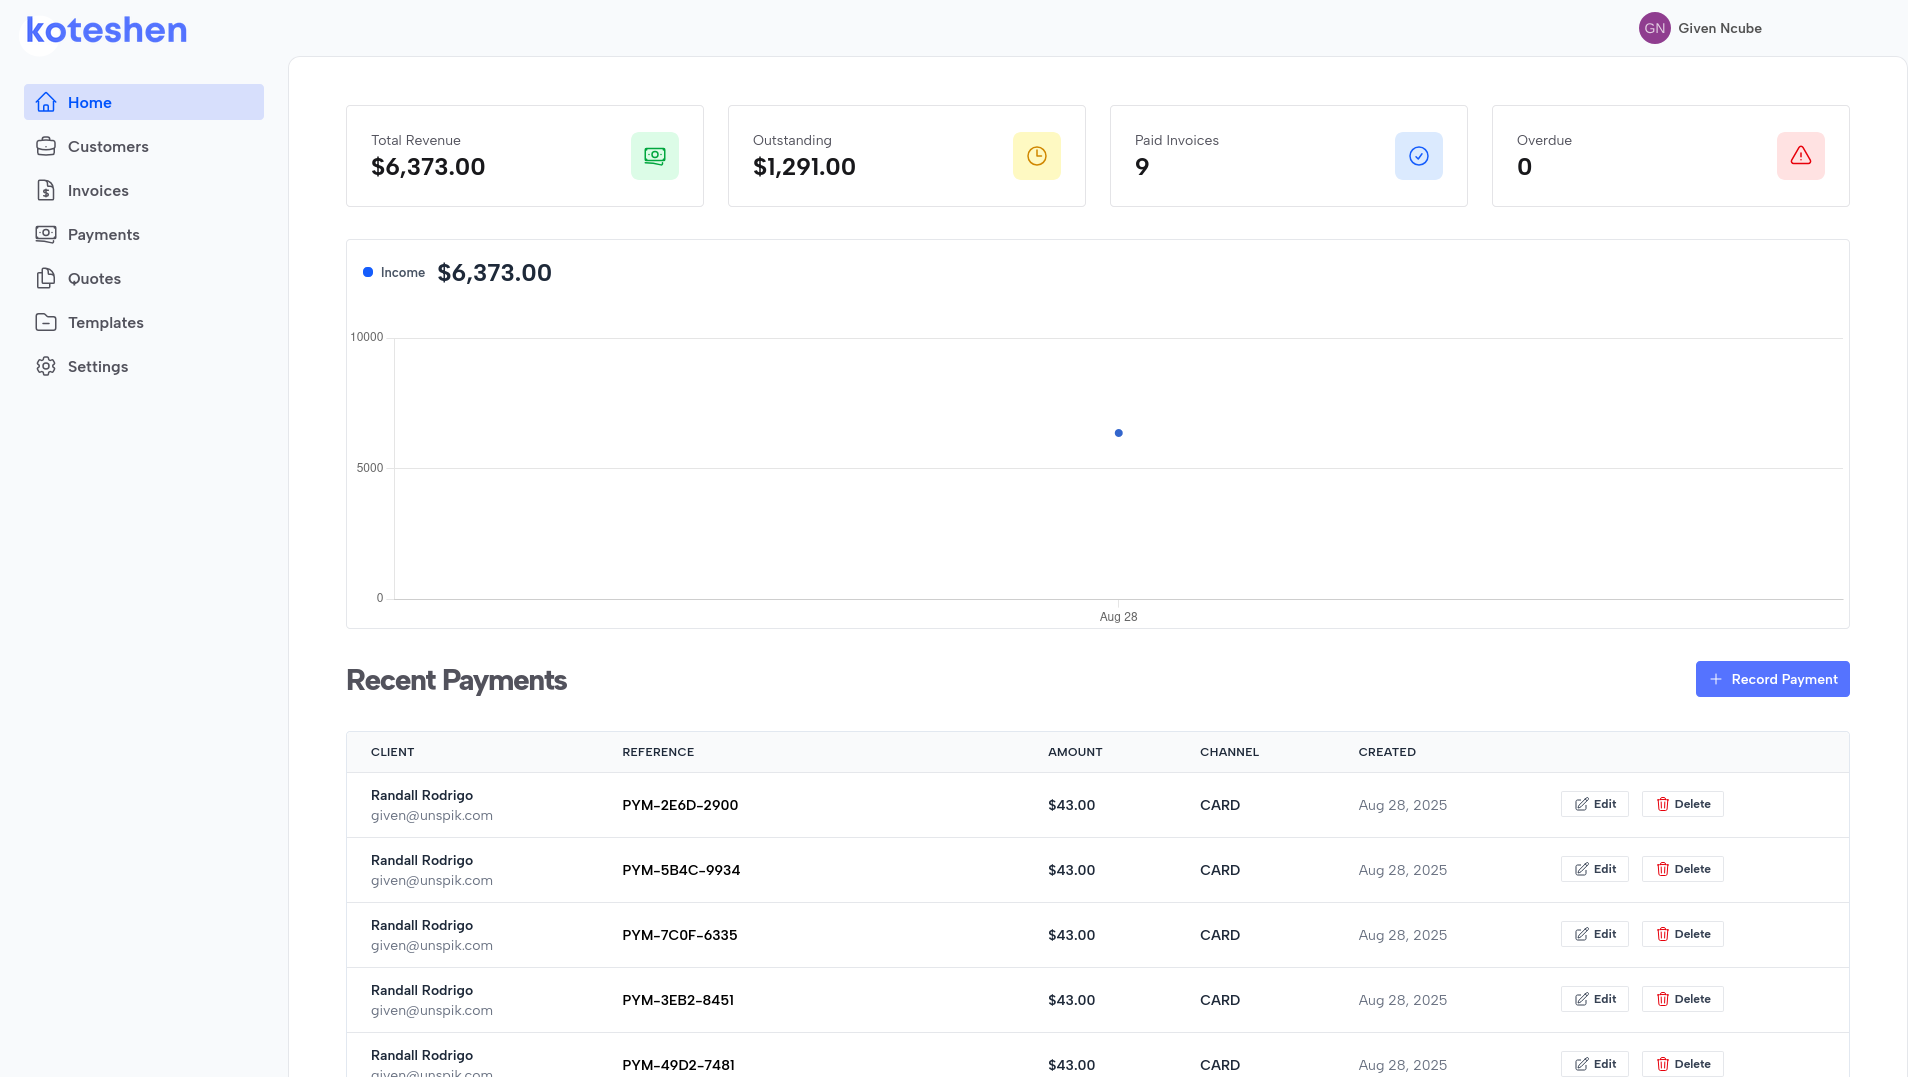Image resolution: width=1908 pixels, height=1077 pixels.
Task: Select the Aug 28 data point on chart
Action: coord(1118,433)
